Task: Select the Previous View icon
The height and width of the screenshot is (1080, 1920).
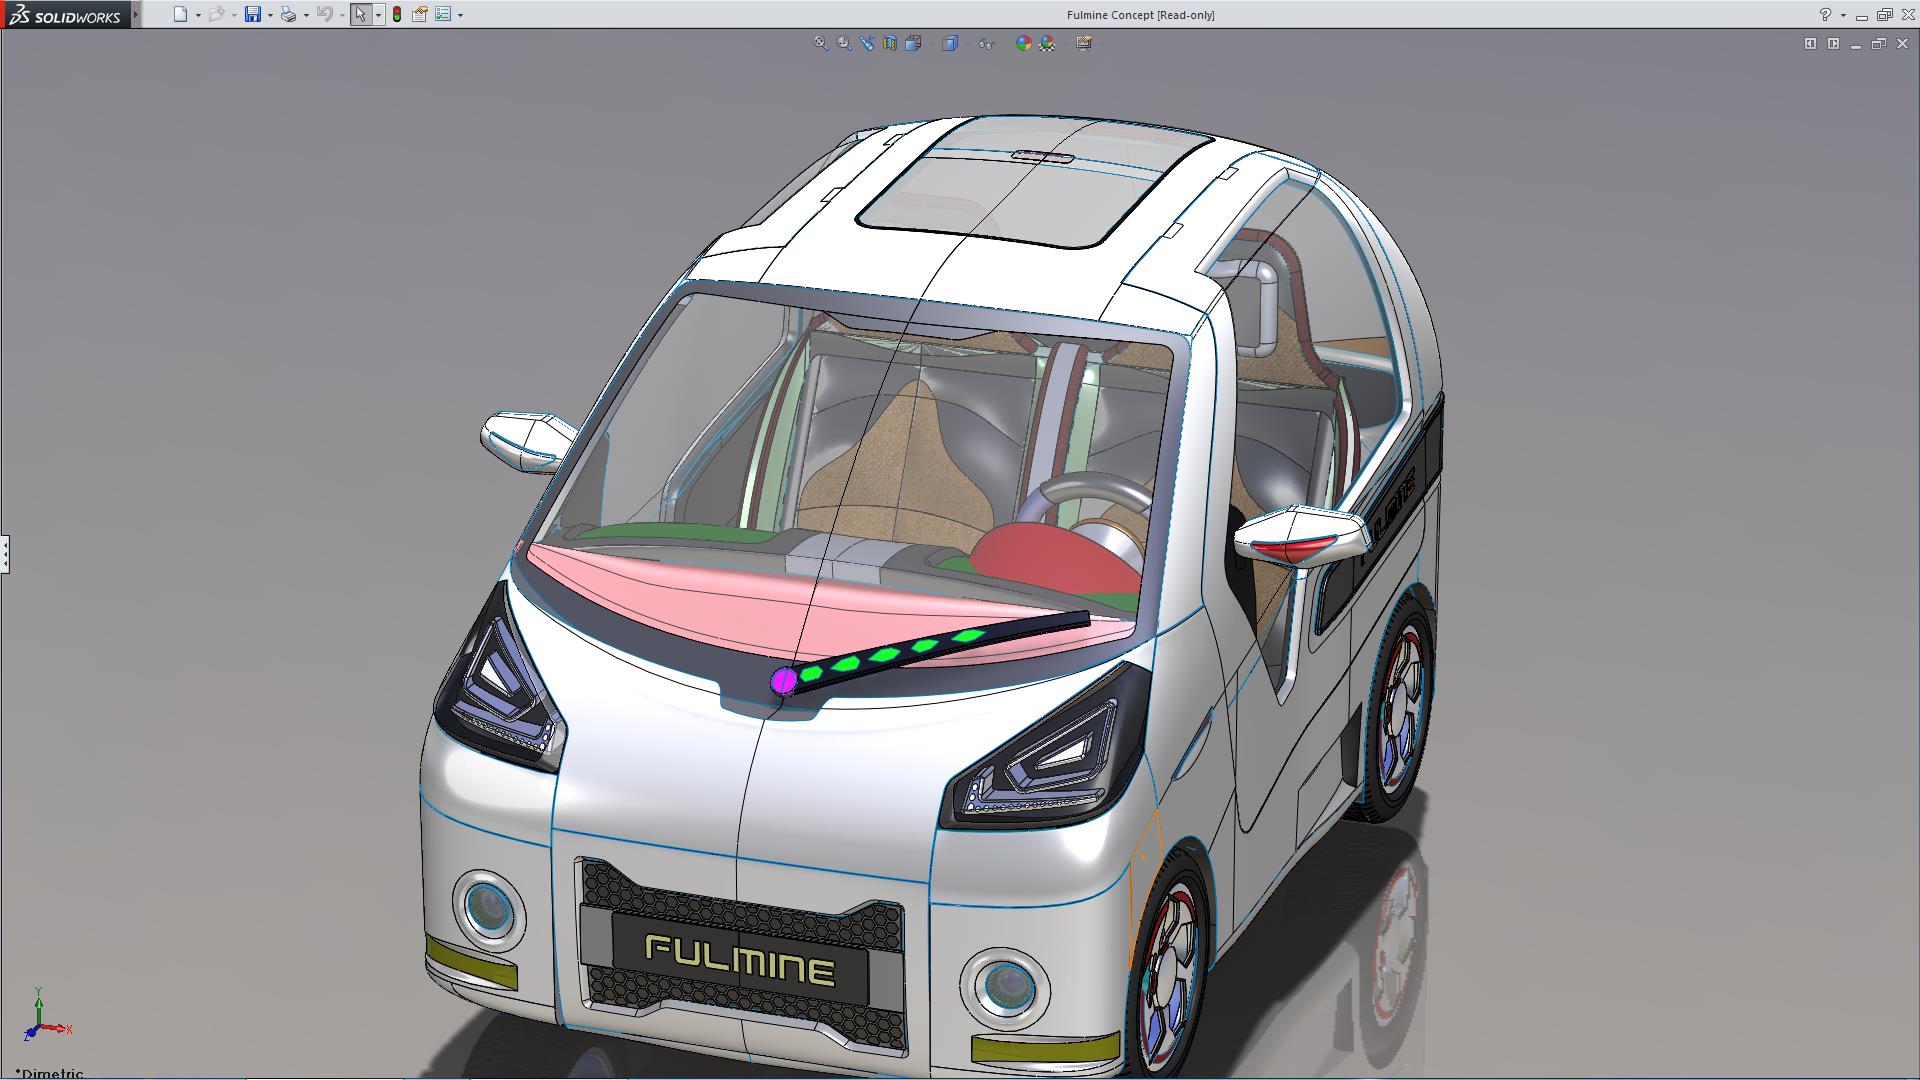Action: [x=867, y=43]
